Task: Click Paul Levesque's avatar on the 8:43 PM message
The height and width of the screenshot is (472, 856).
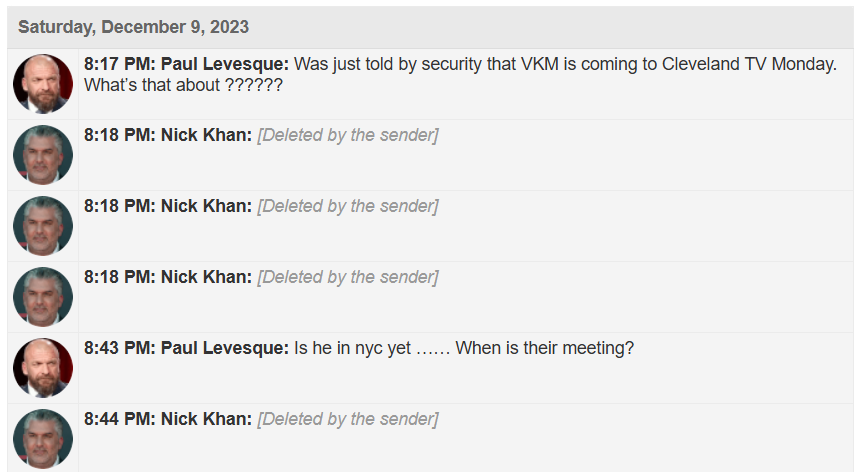Action: pos(43,368)
